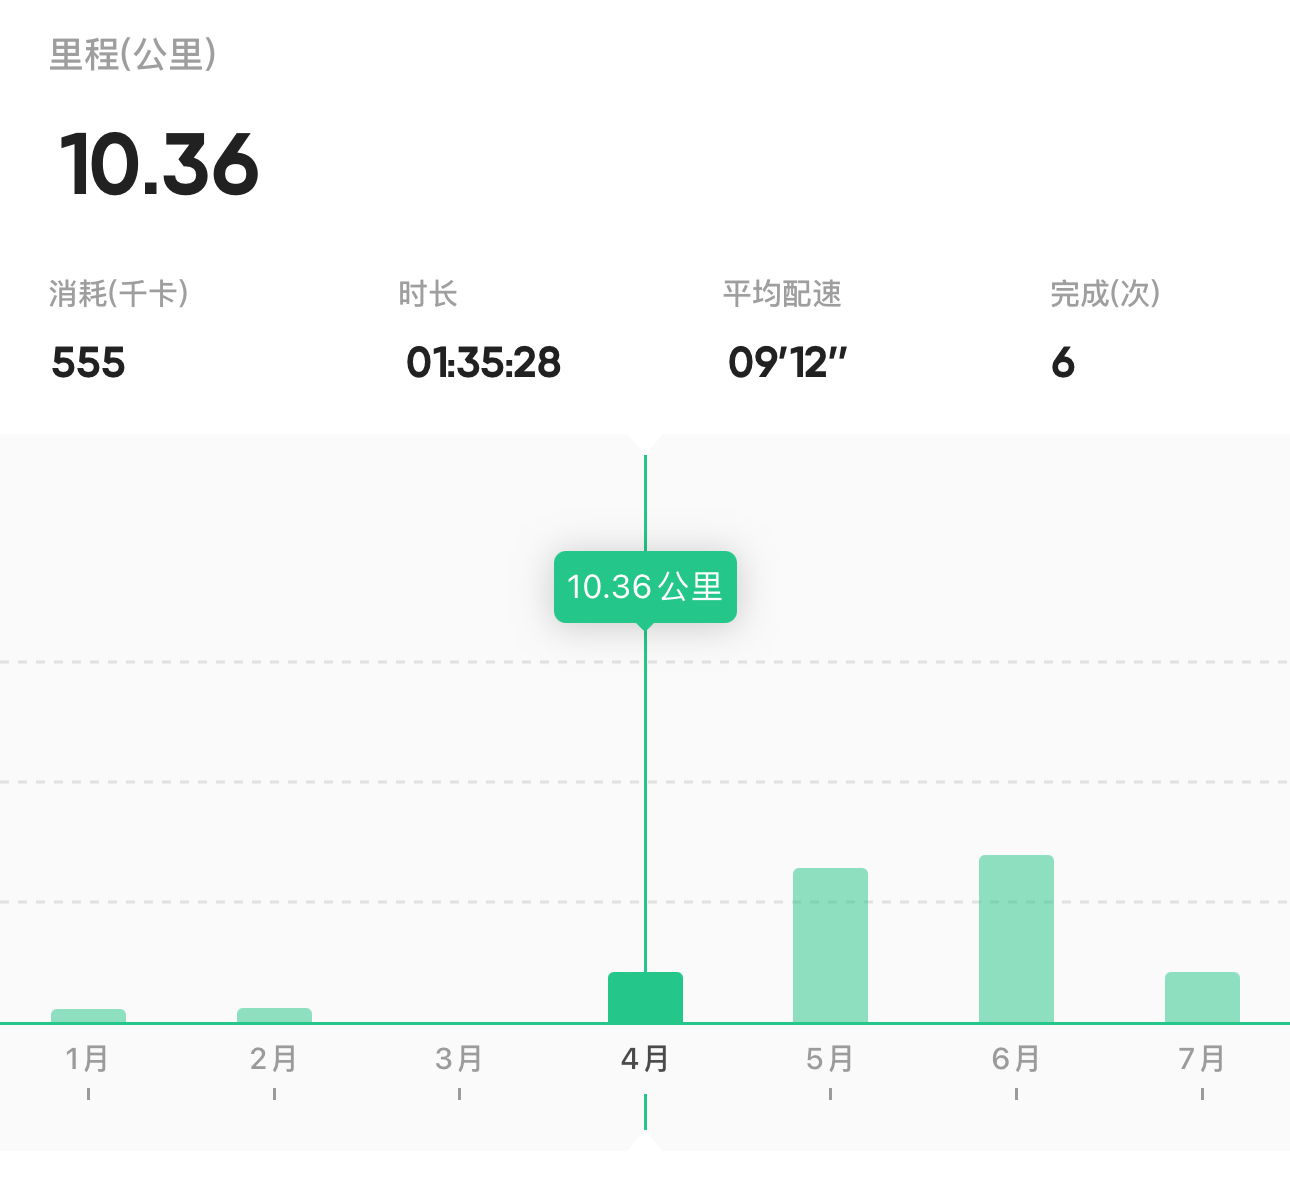Tap the January distance bar
This screenshot has height=1178, width=1290.
tap(88, 1015)
